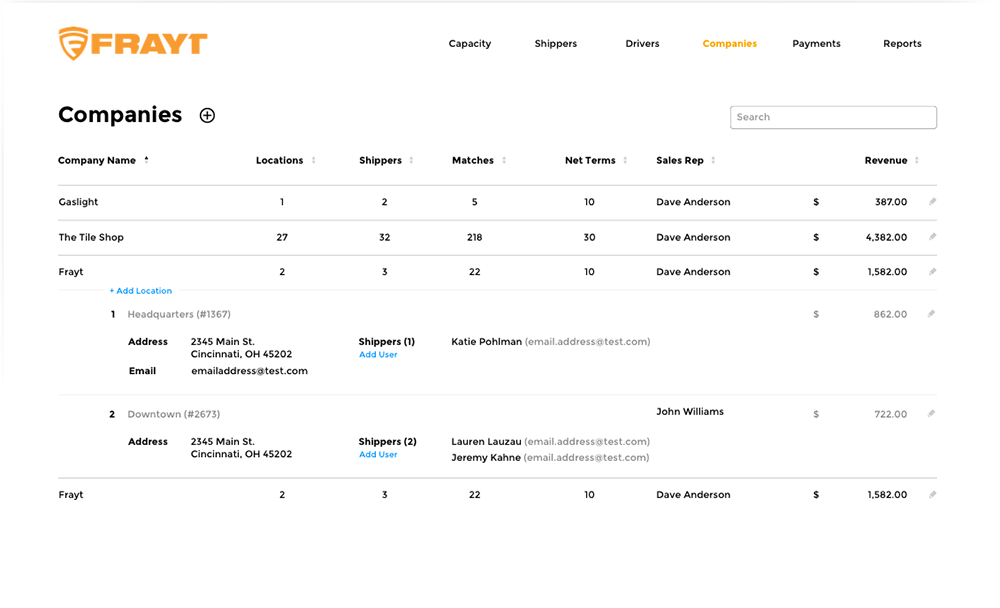Click Downtown revenue 722.00
Screen dimensions: 1000x608
pos(891,414)
